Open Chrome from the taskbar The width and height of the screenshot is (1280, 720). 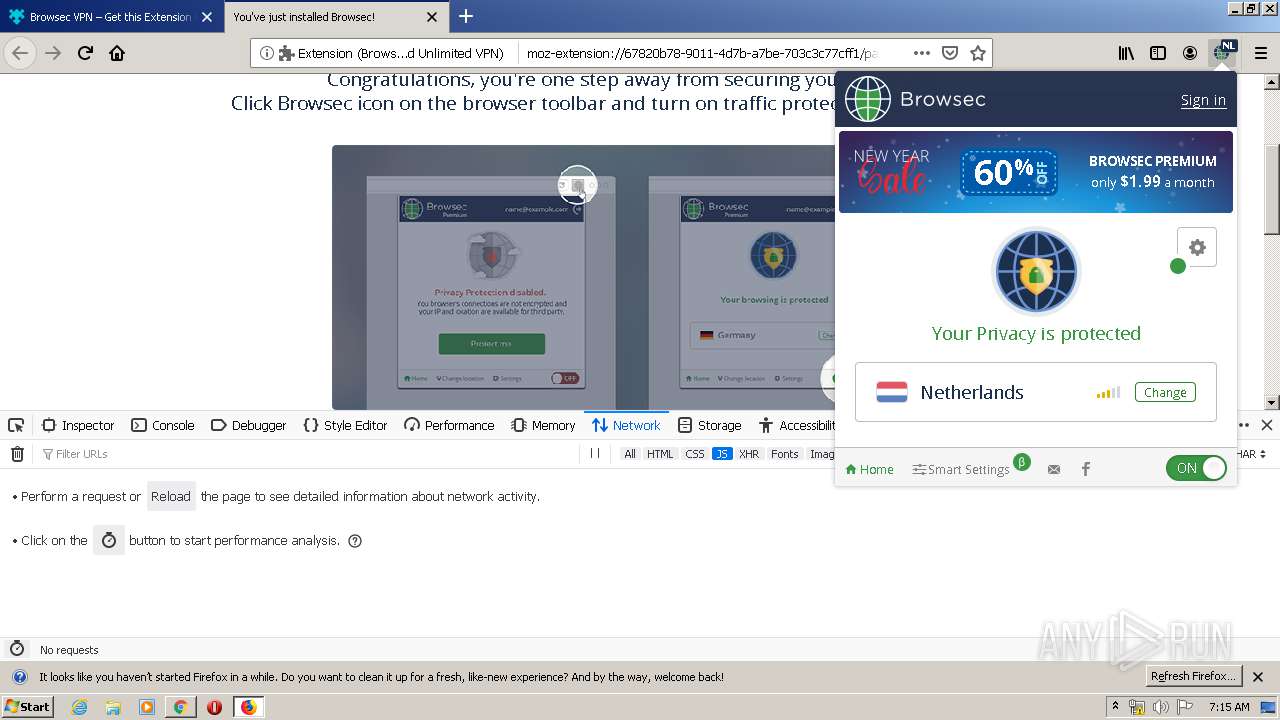(180, 707)
